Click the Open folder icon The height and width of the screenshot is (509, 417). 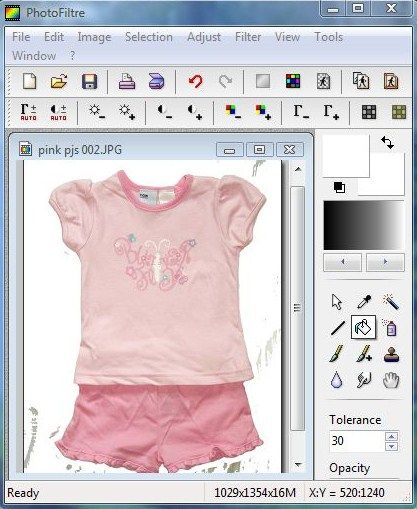point(59,81)
